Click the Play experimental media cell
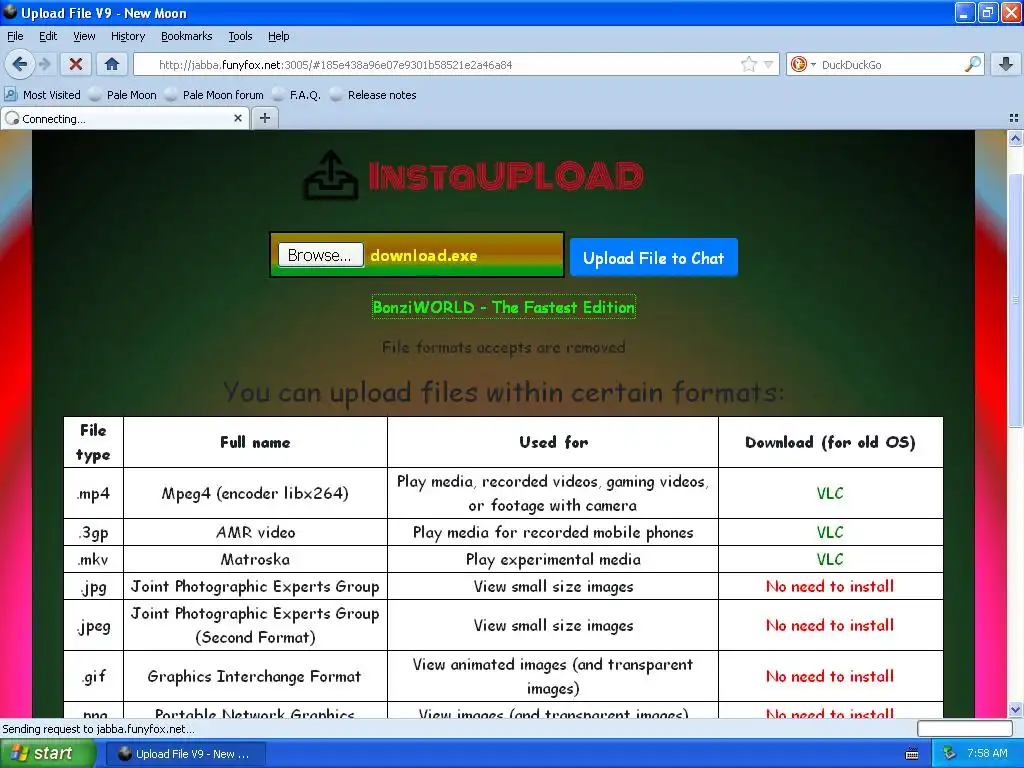Viewport: 1024px width, 768px height. [x=553, y=559]
